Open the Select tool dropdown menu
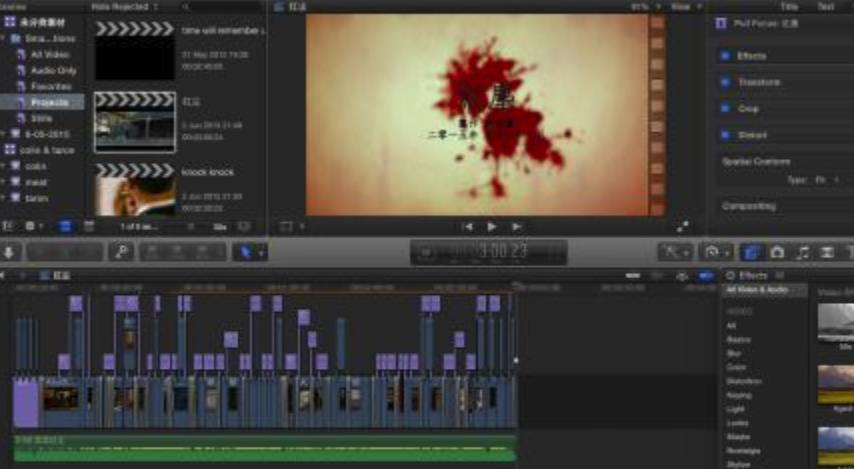The height and width of the screenshot is (469, 854). click(248, 252)
